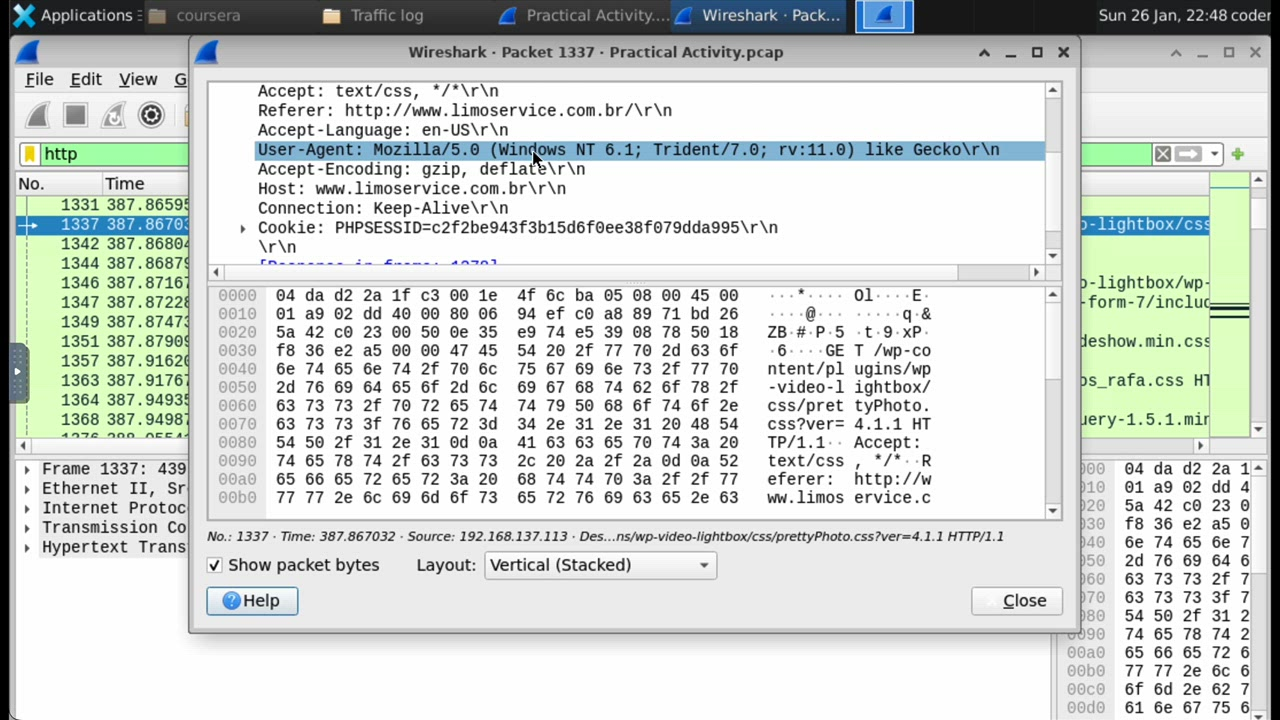The image size is (1280, 720).
Task: Open the View menu
Action: pos(138,80)
